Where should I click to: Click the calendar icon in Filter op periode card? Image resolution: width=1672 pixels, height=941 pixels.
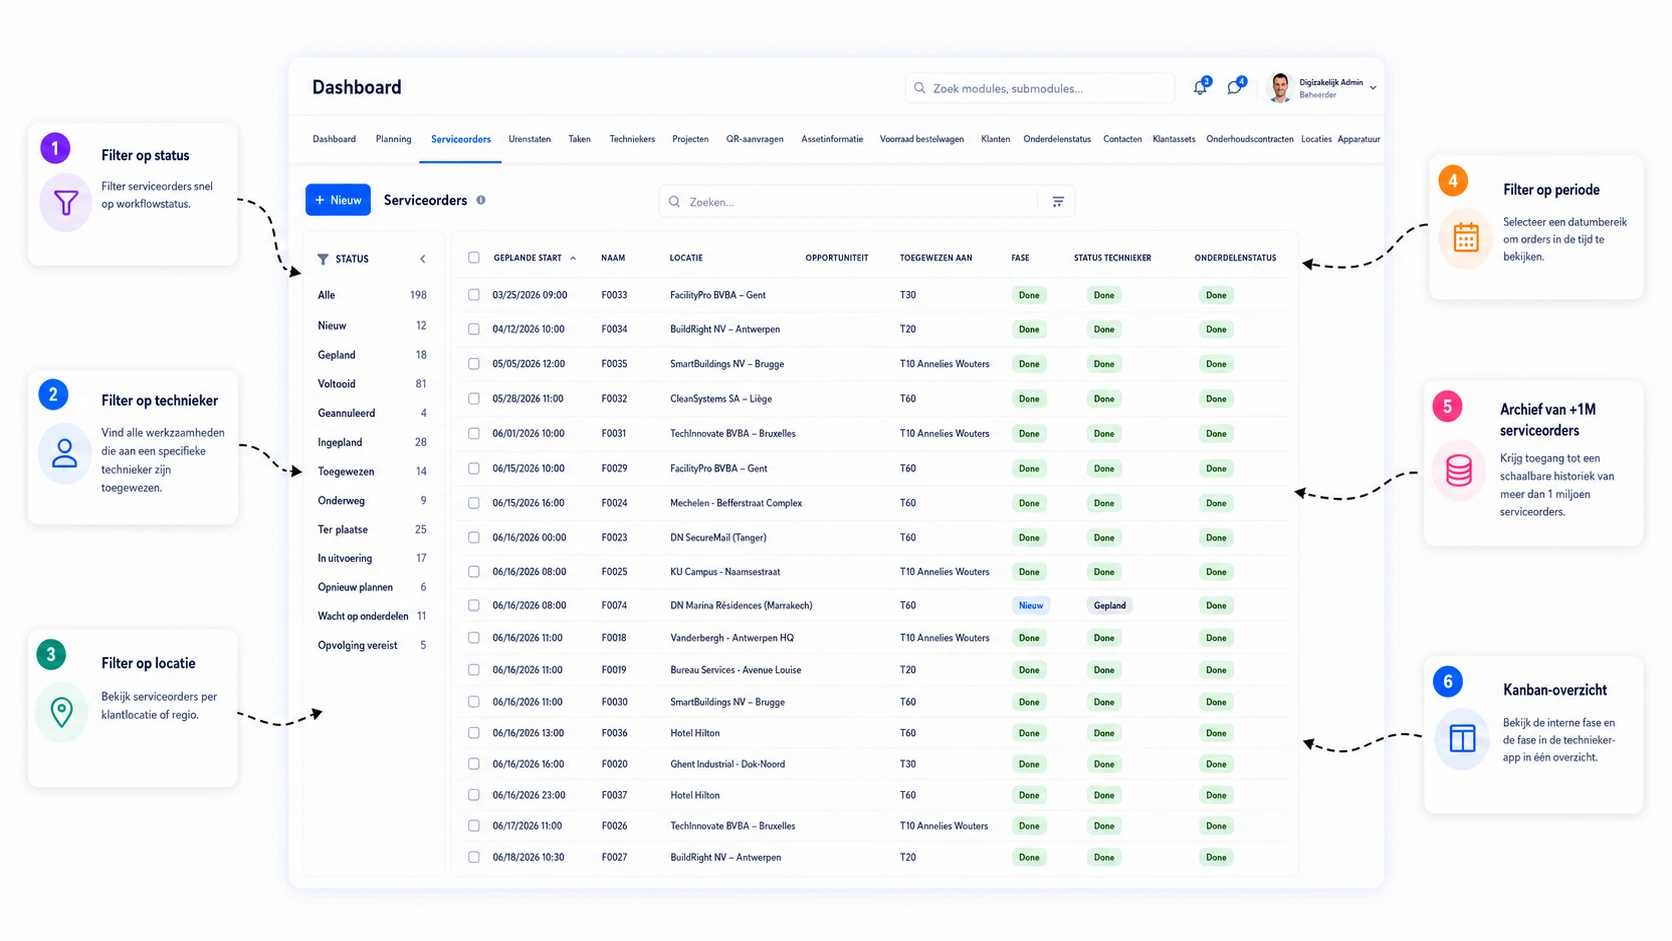(x=1466, y=238)
